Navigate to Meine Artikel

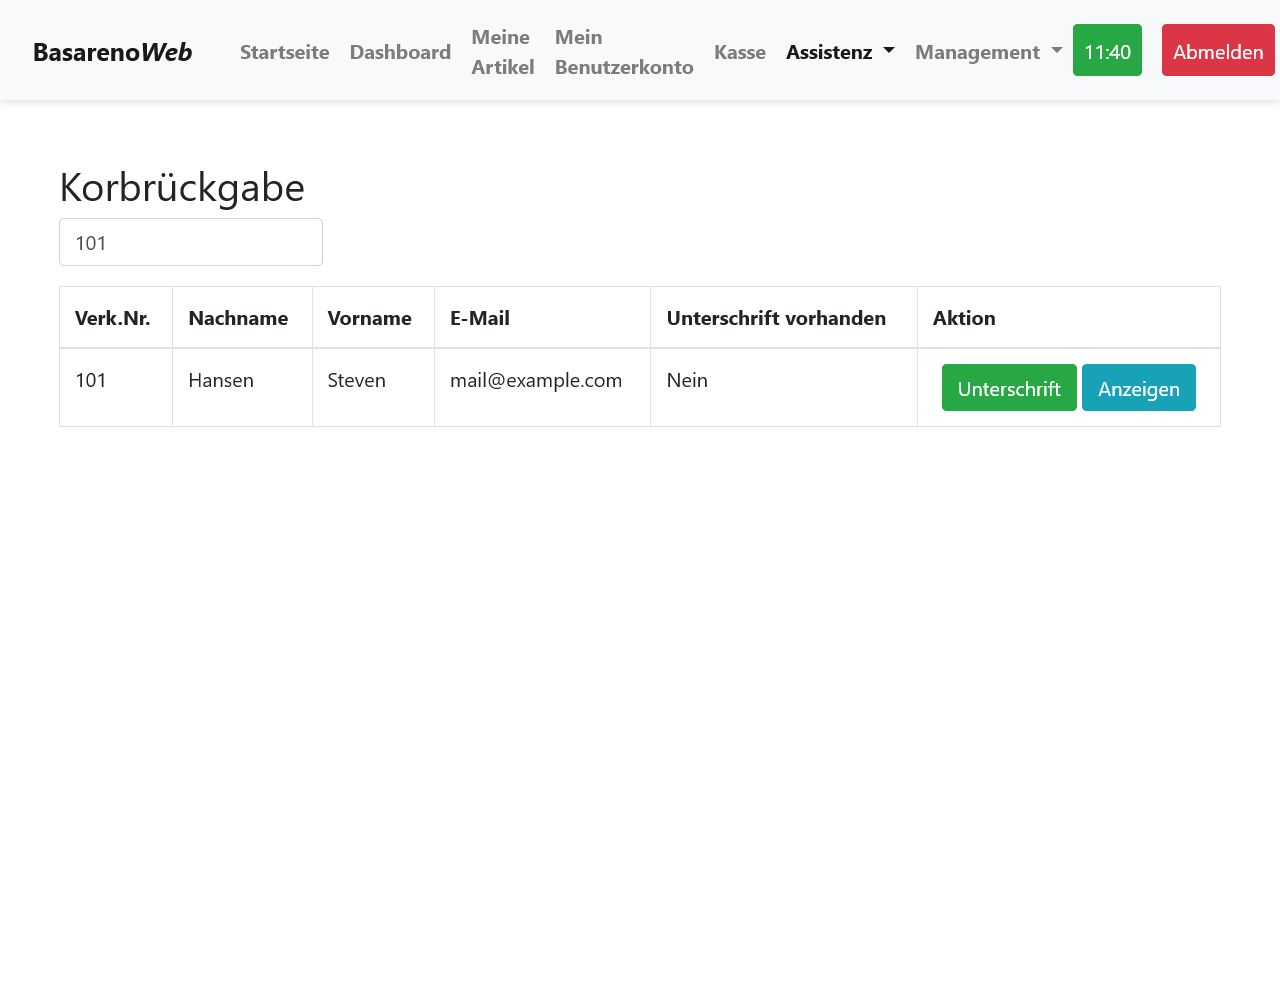[502, 52]
